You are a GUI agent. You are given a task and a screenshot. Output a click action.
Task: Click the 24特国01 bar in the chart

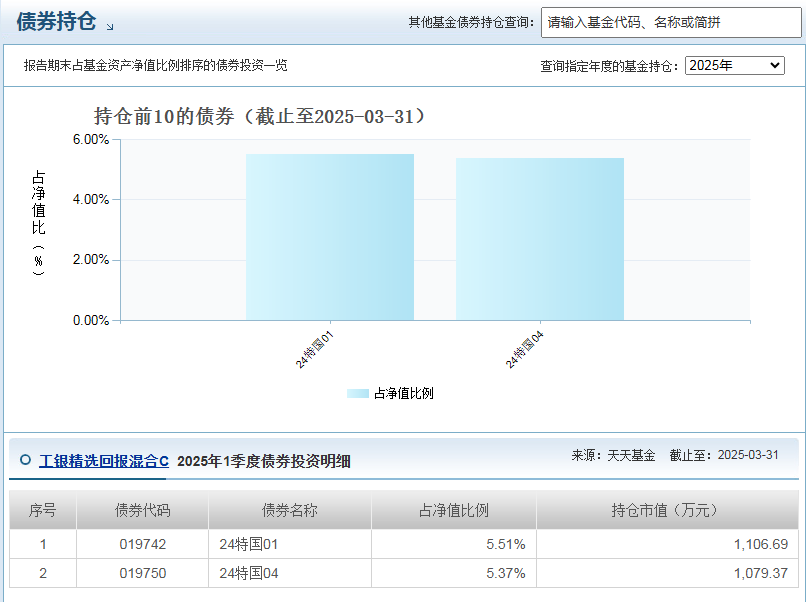[x=329, y=237]
